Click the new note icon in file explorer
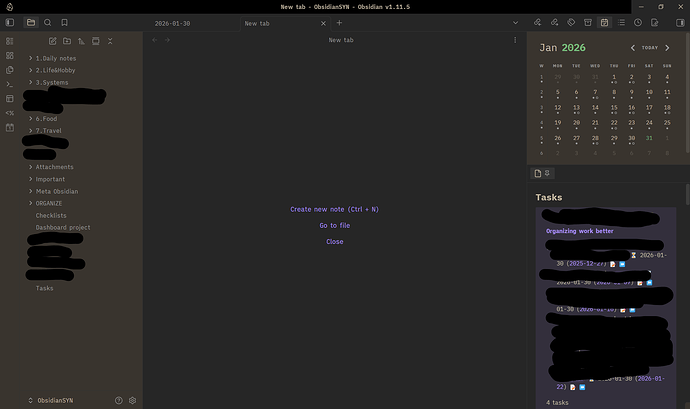 [x=52, y=41]
